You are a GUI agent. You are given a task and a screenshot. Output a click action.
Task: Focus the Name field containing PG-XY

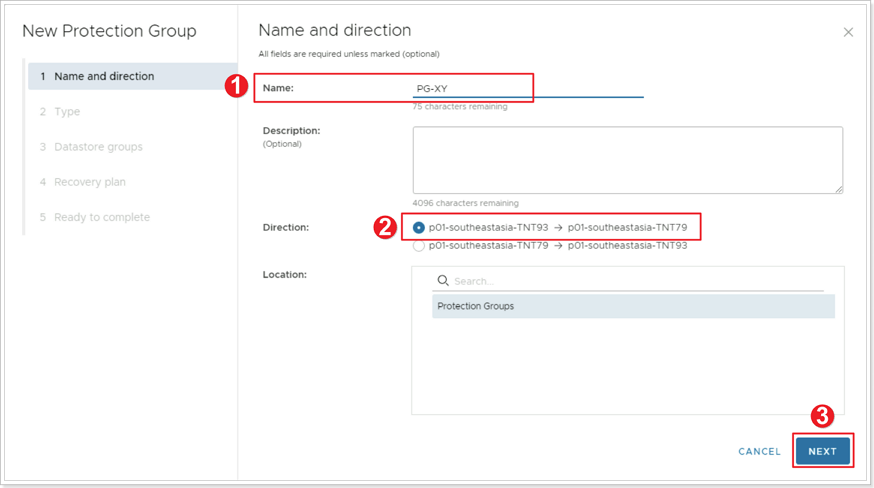tap(528, 89)
